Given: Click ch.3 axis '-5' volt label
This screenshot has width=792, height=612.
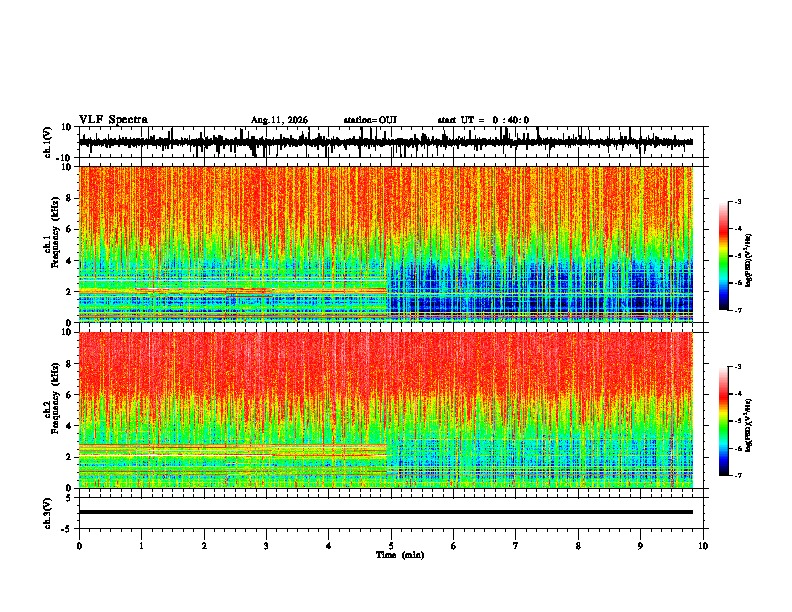Looking at the screenshot, I should (67, 529).
